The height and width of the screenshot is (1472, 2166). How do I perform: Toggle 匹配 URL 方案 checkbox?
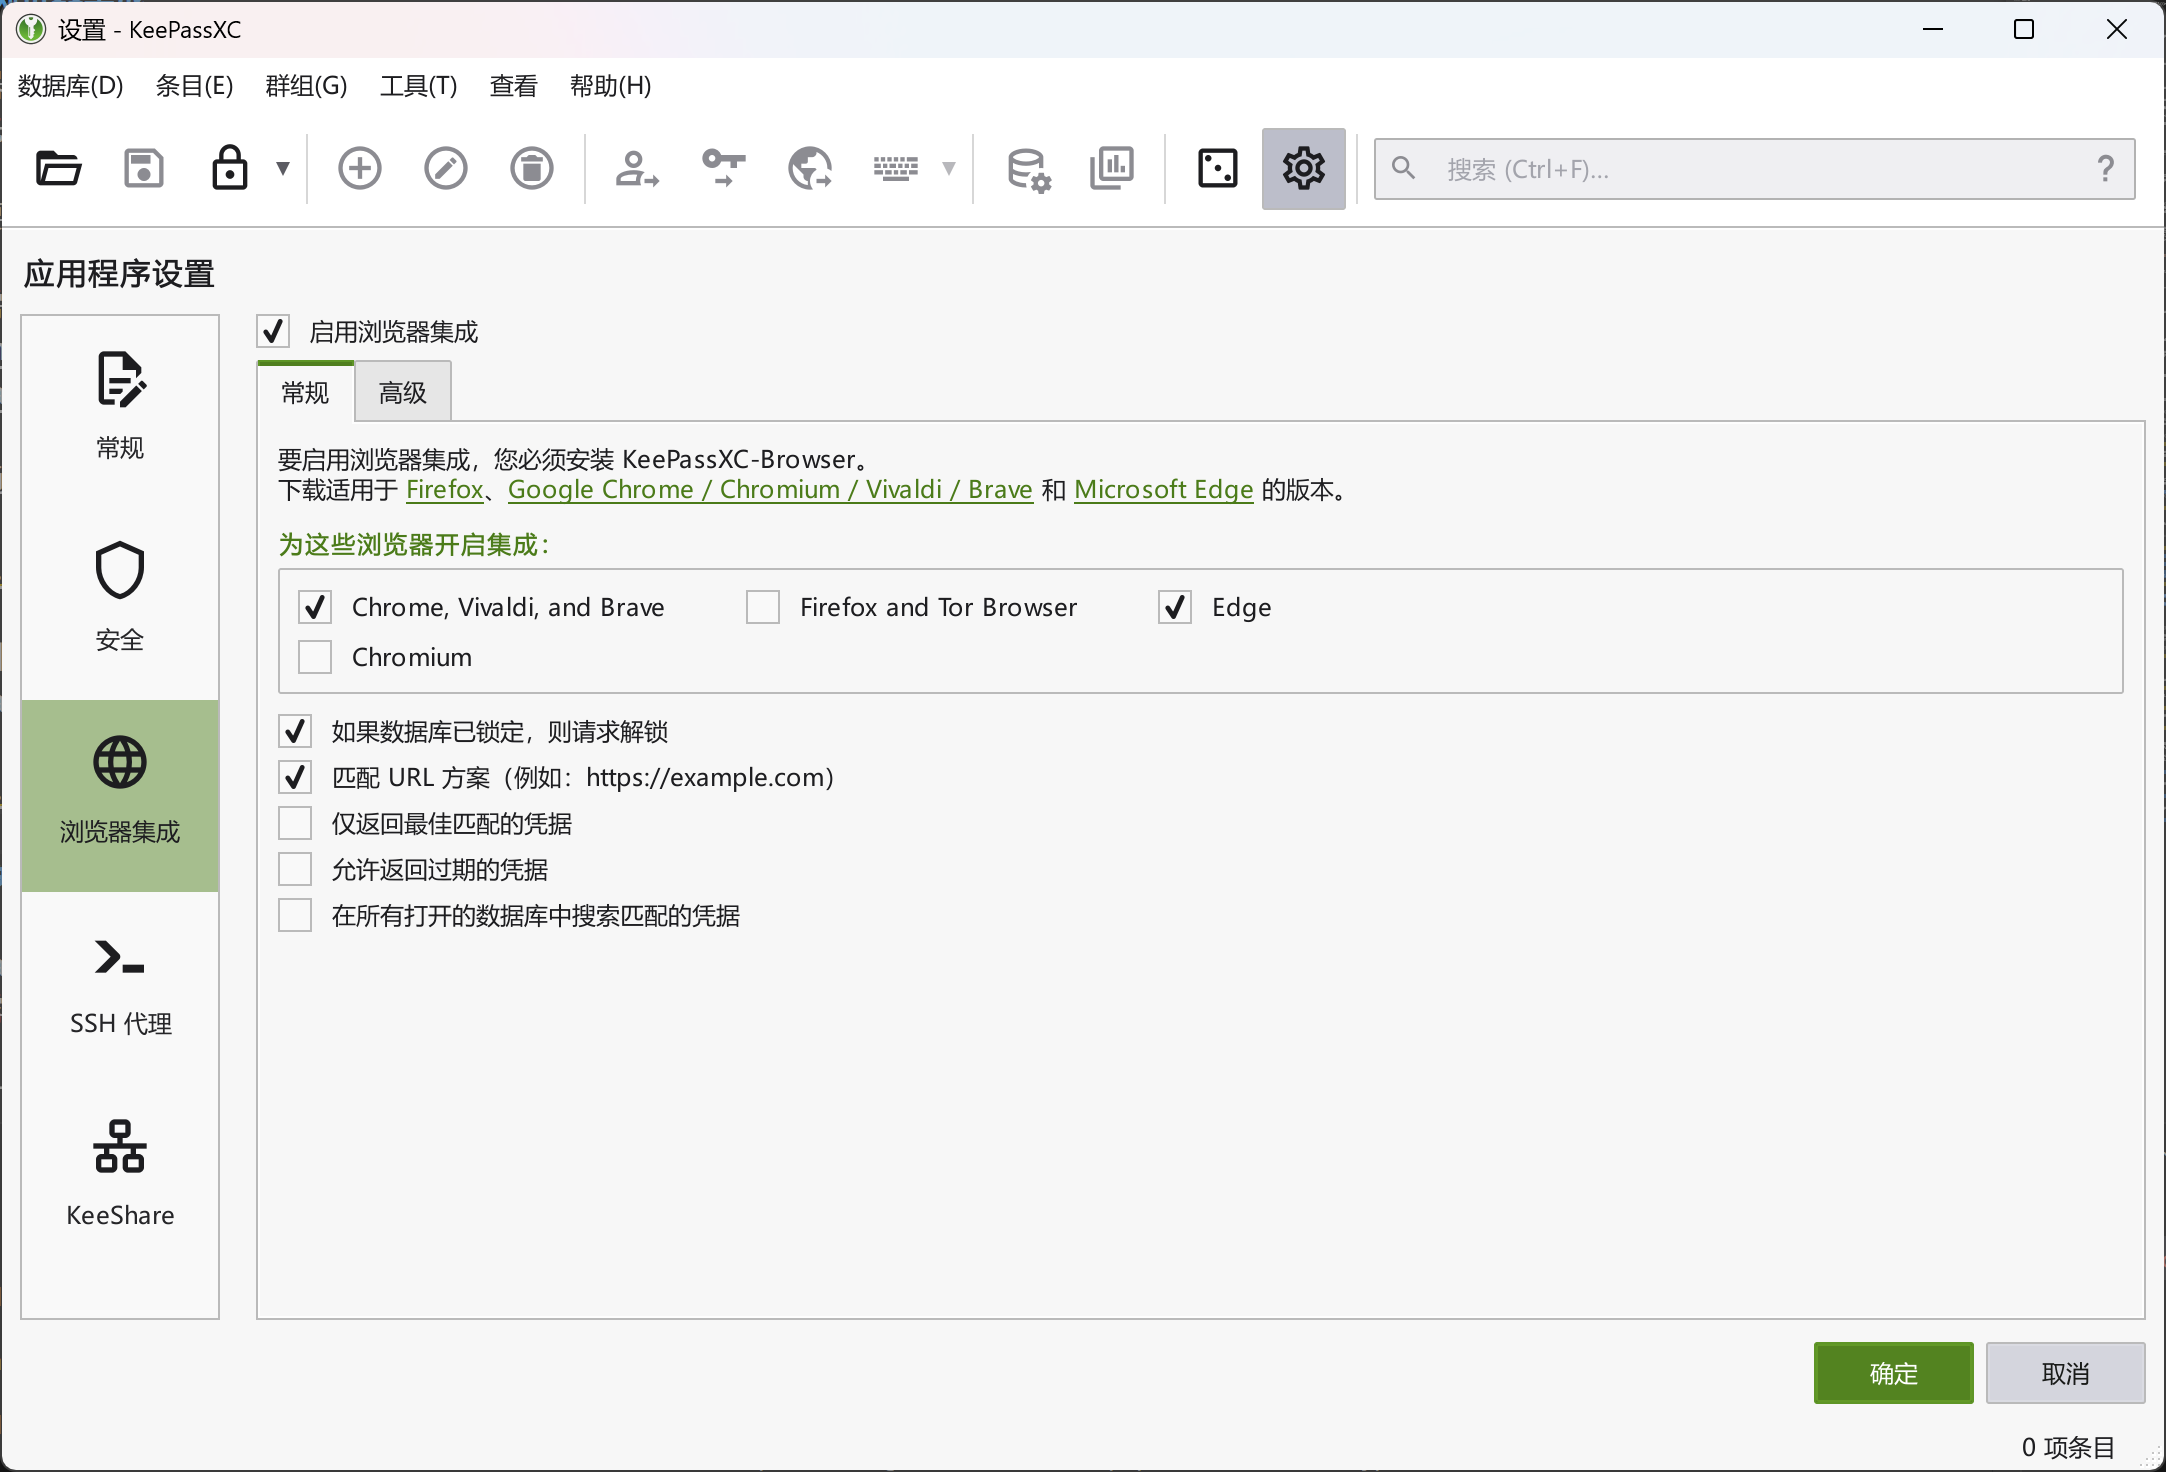pyautogui.click(x=295, y=777)
